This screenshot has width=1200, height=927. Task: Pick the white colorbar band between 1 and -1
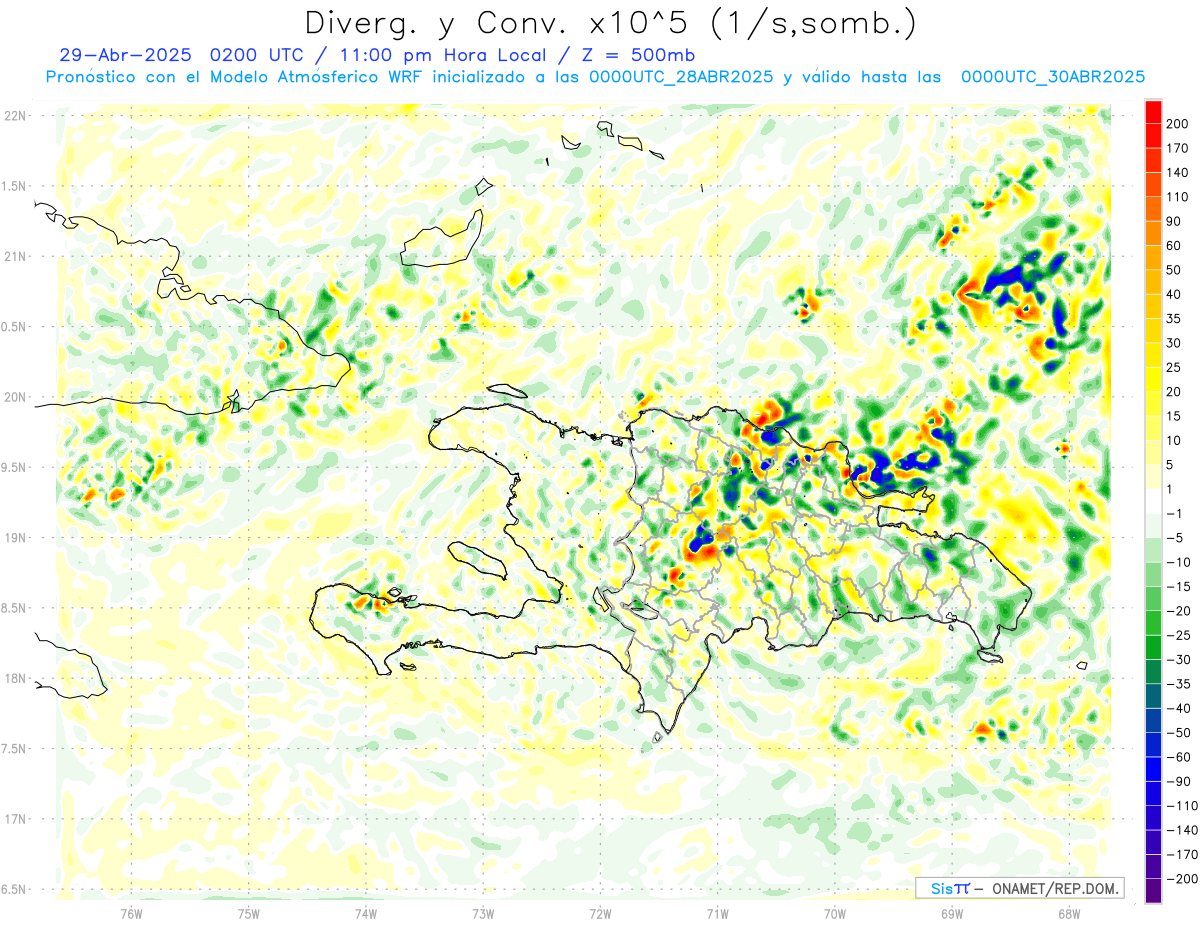click(1154, 502)
